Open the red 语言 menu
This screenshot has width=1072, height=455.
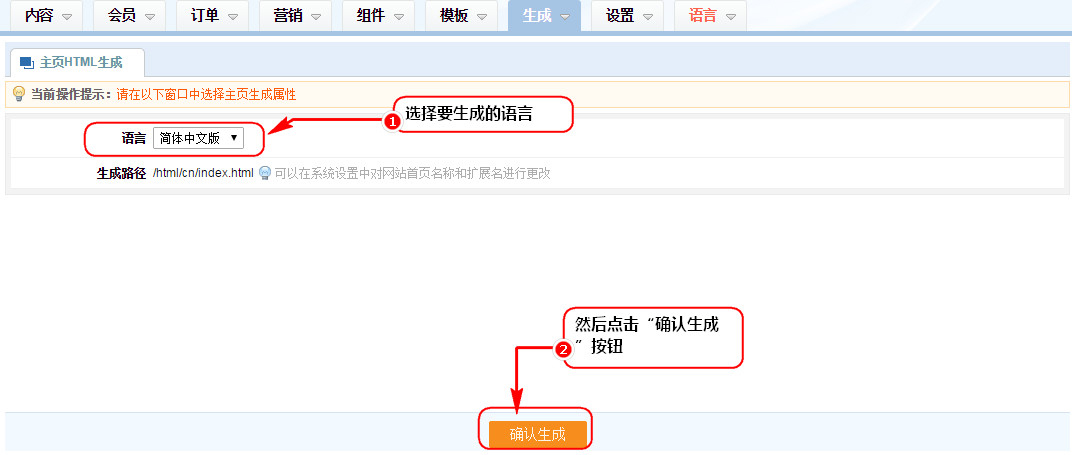(703, 16)
